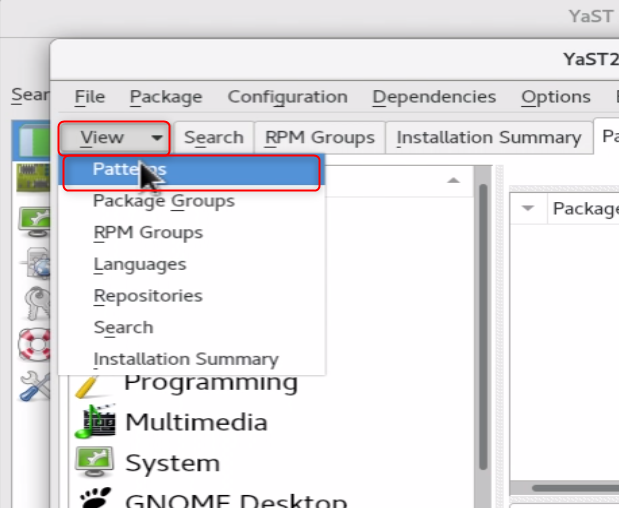The image size is (619, 508).
Task: Click the System monitor icon in list
Action: (94, 462)
